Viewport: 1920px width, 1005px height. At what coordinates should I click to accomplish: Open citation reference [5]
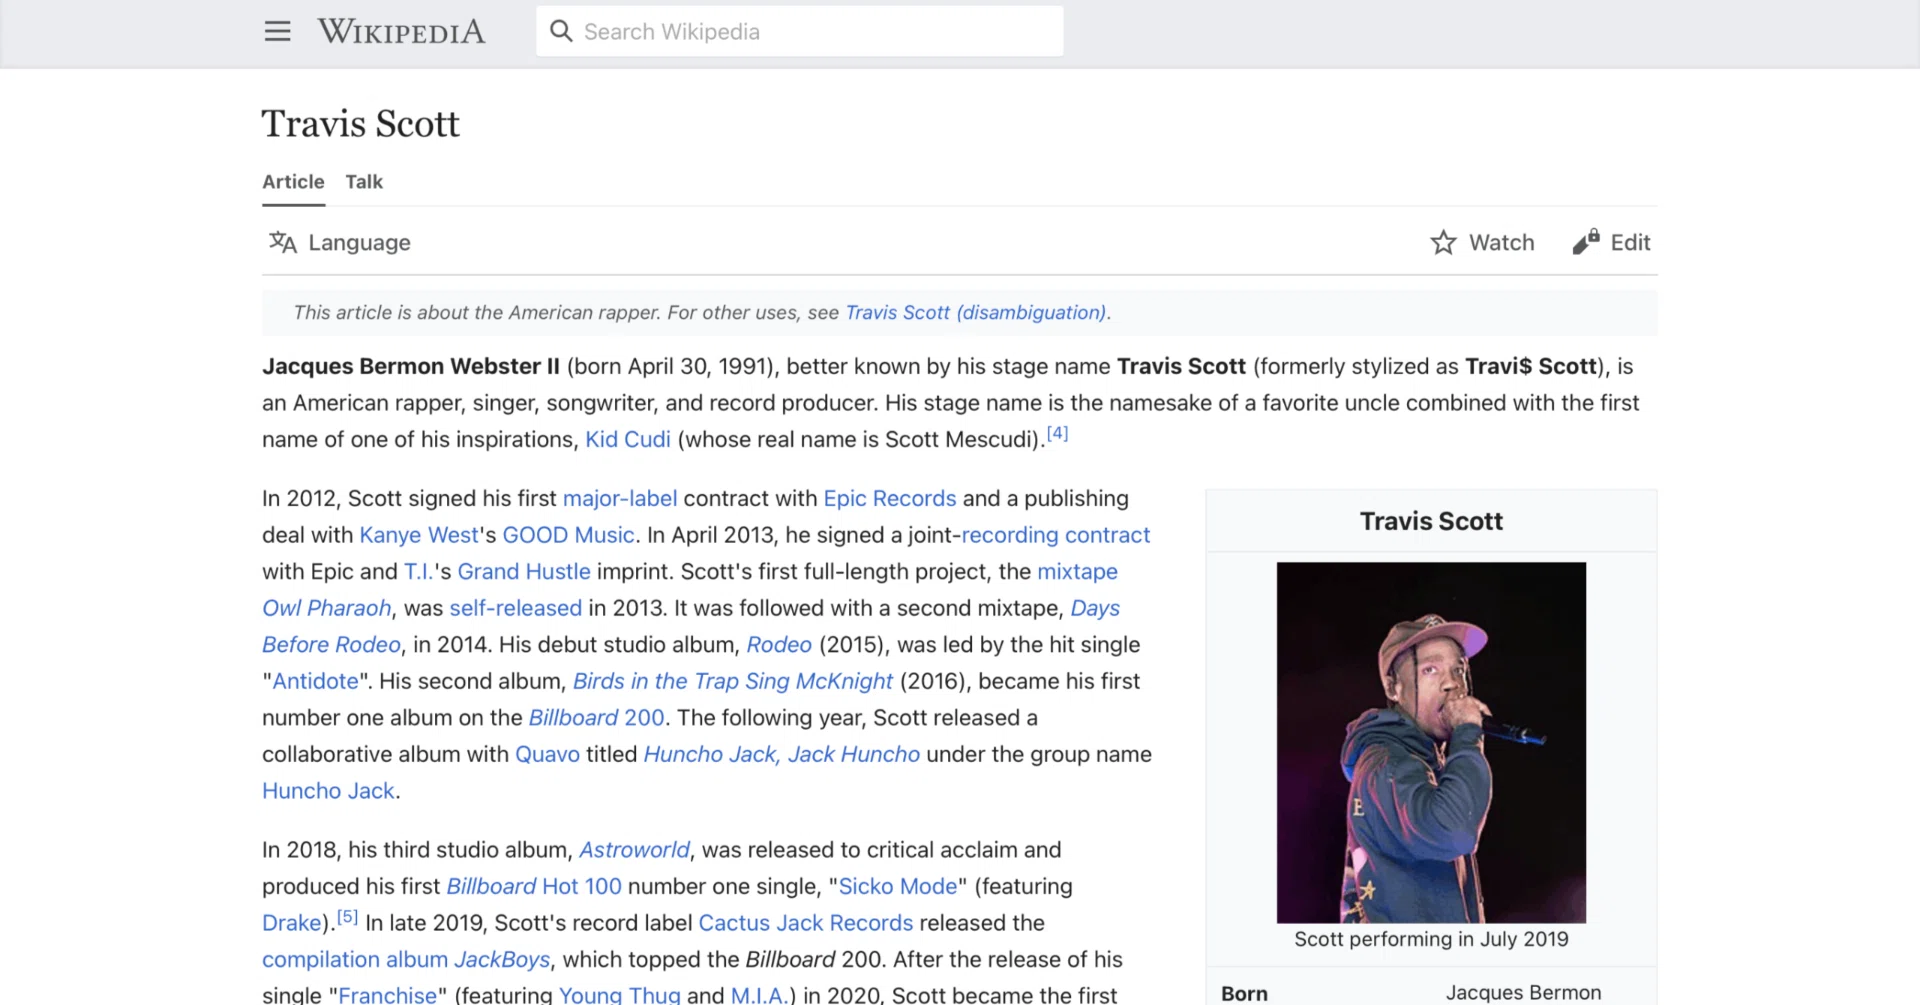coord(347,916)
